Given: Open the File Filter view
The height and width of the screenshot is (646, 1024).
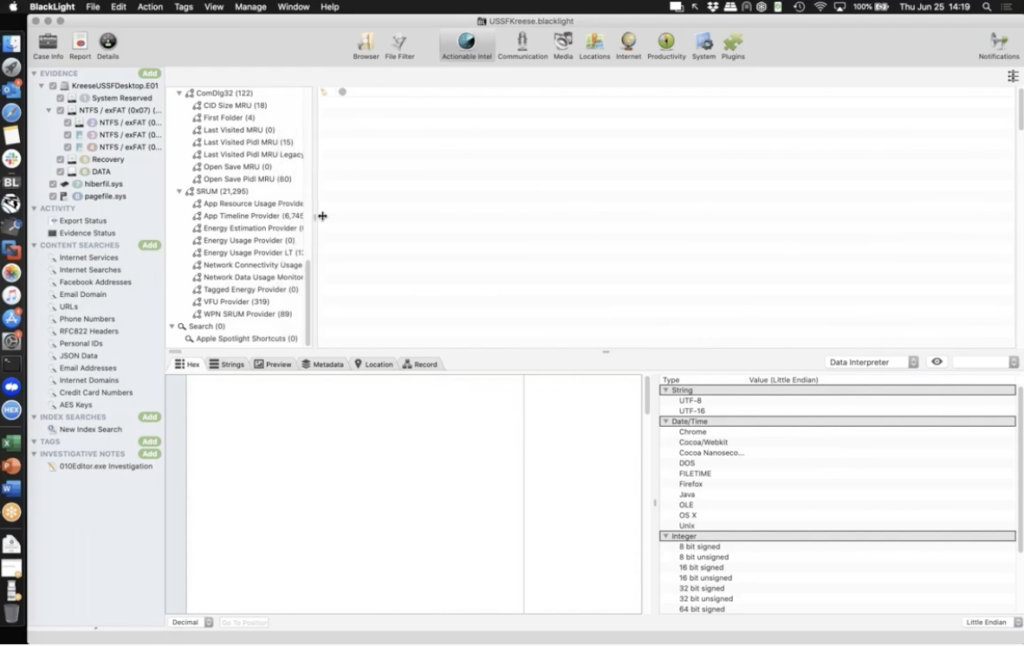Looking at the screenshot, I should (x=399, y=46).
